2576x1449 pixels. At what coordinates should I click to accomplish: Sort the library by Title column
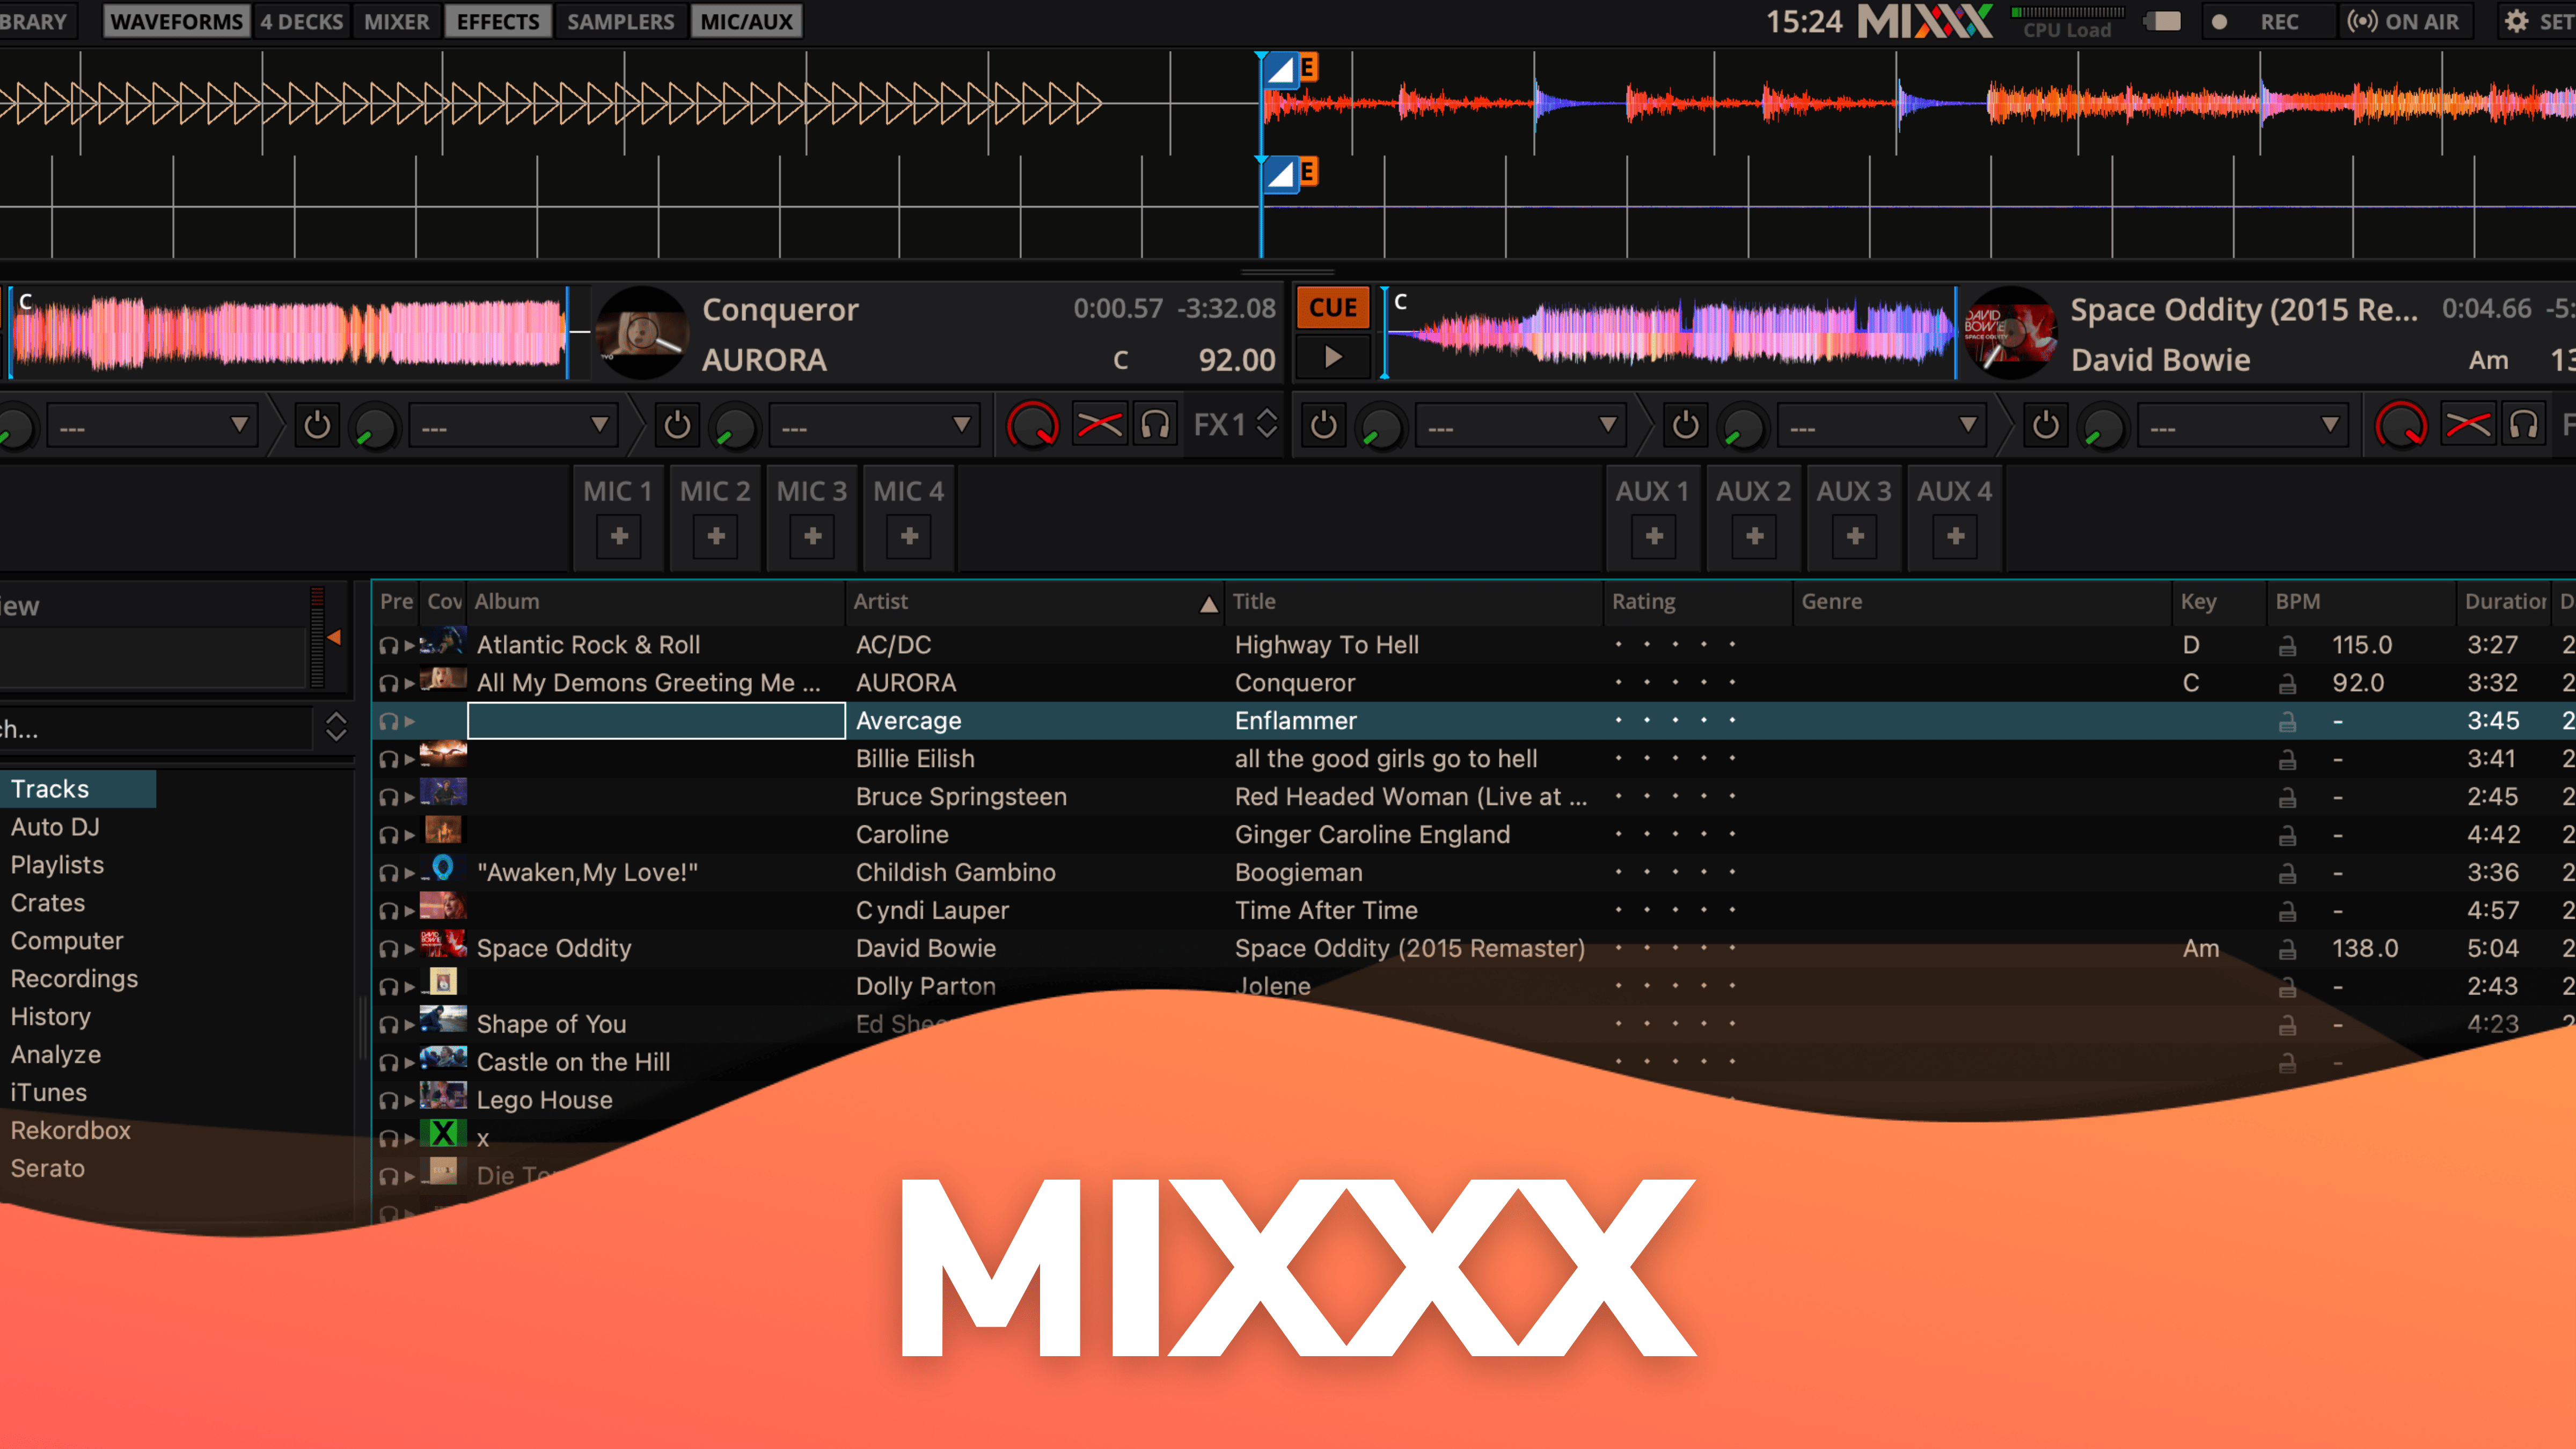[1414, 602]
